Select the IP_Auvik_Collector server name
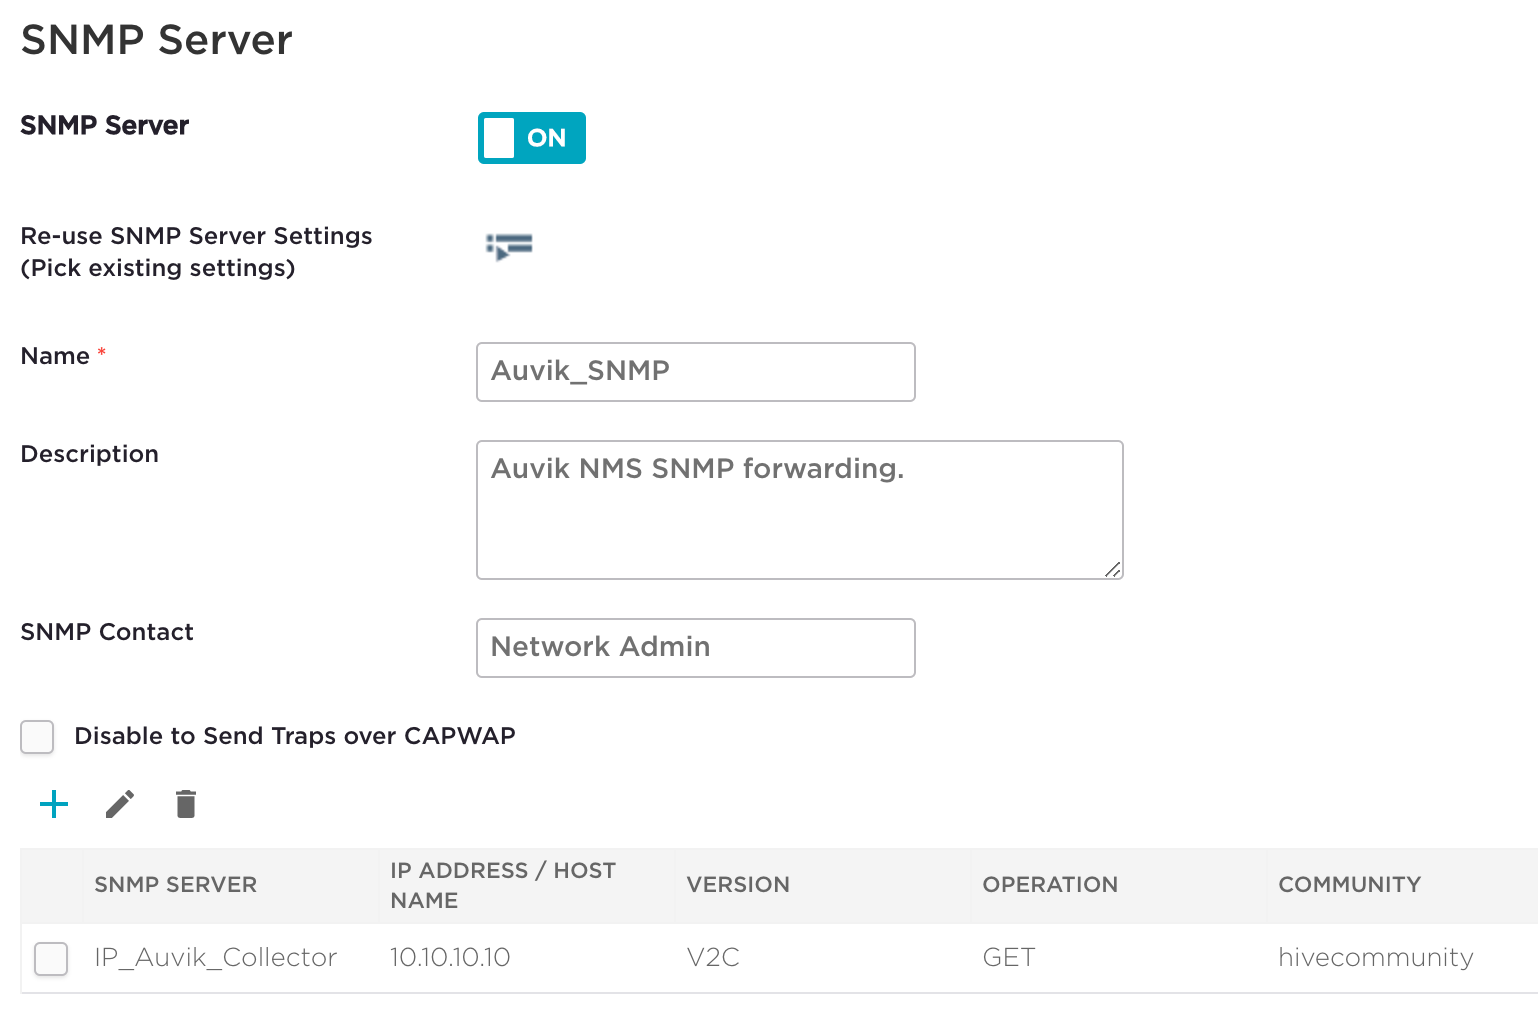Image resolution: width=1538 pixels, height=1026 pixels. tap(215, 957)
